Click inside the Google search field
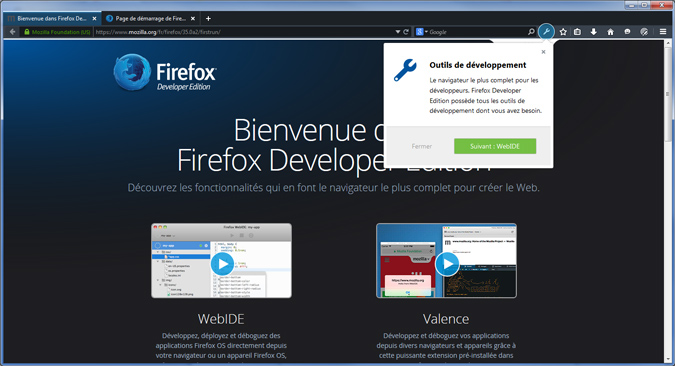The width and height of the screenshot is (675, 366). [477, 32]
